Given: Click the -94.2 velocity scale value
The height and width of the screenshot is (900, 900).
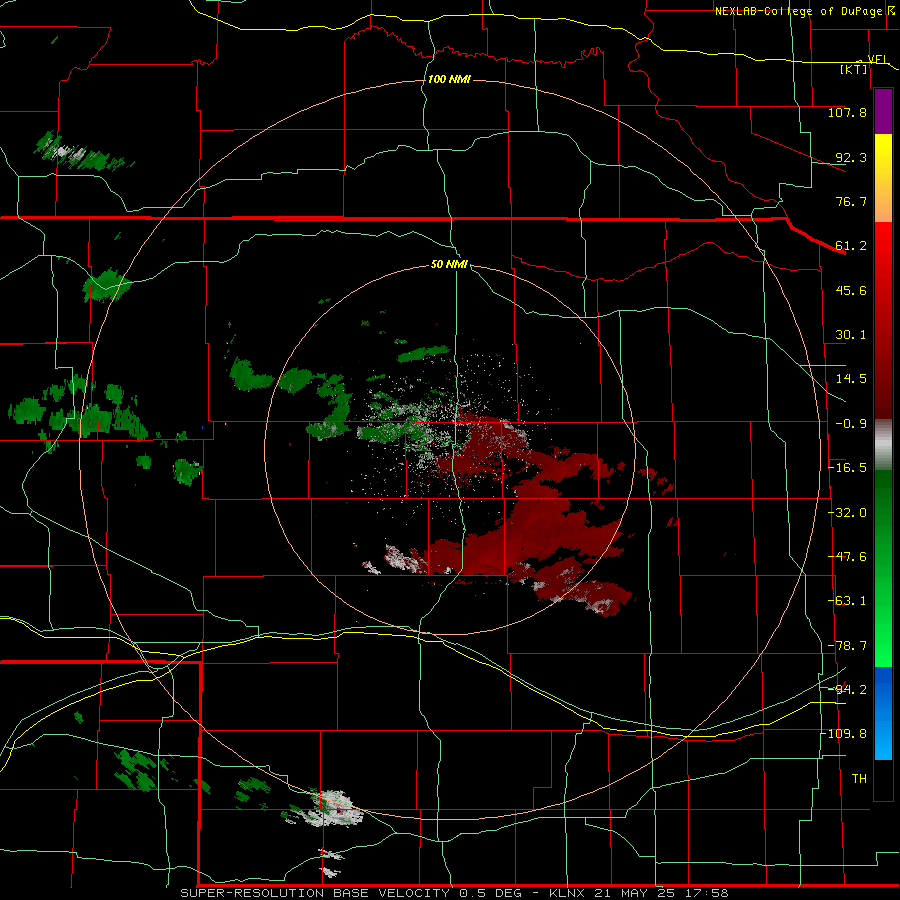Looking at the screenshot, I should pyautogui.click(x=847, y=690).
